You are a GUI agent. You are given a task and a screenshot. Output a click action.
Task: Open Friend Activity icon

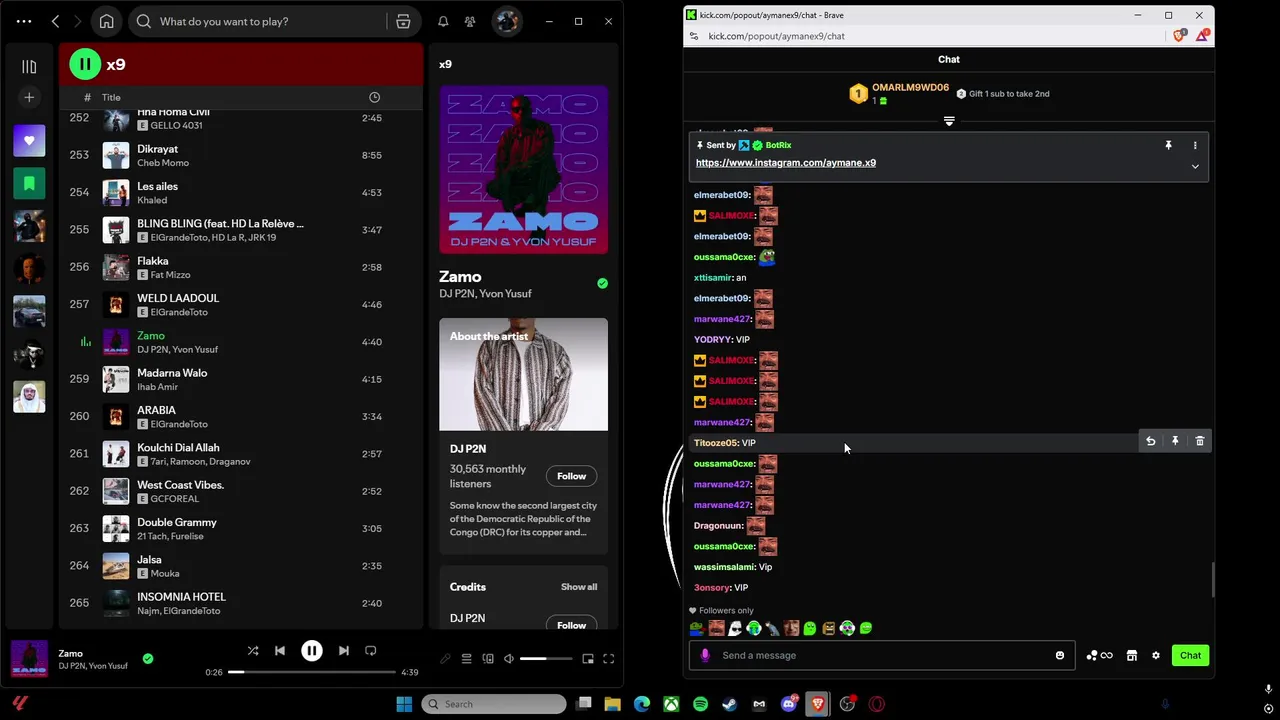(x=470, y=21)
